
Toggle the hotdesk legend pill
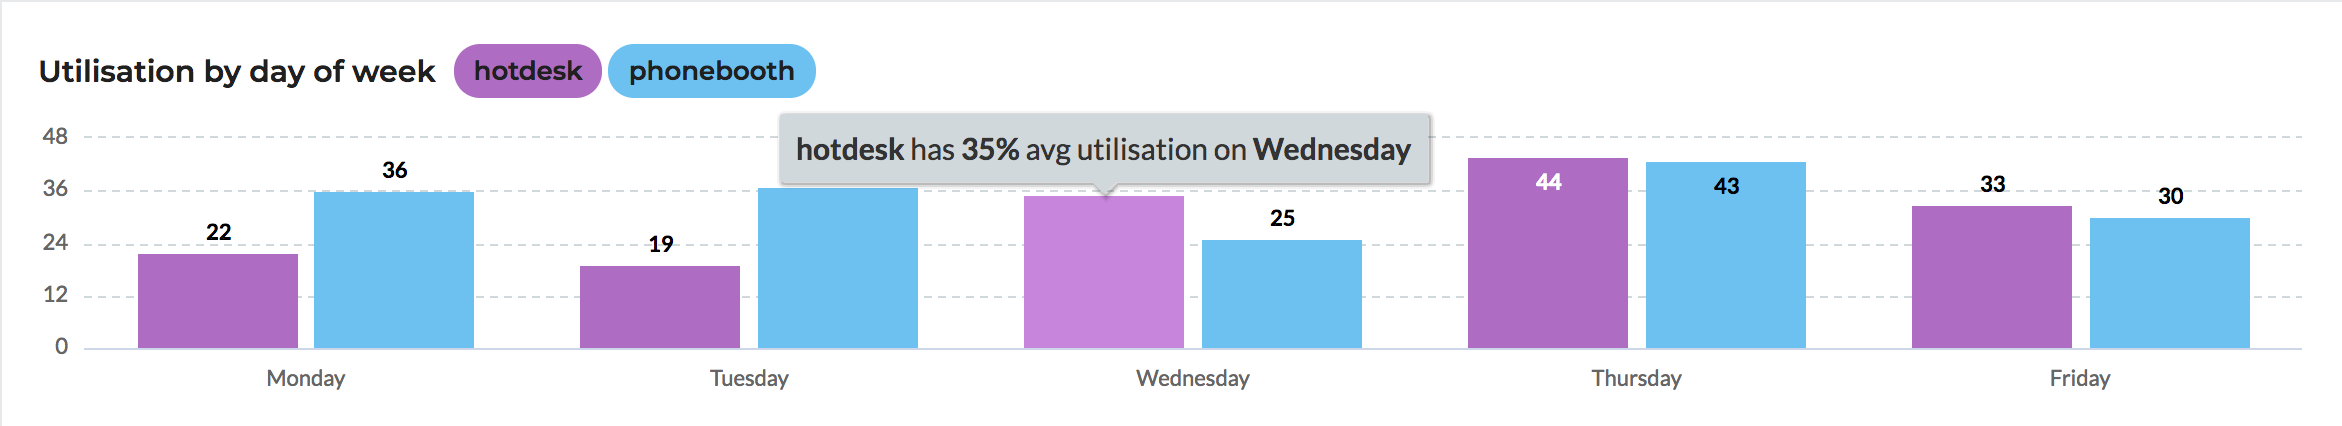527,71
